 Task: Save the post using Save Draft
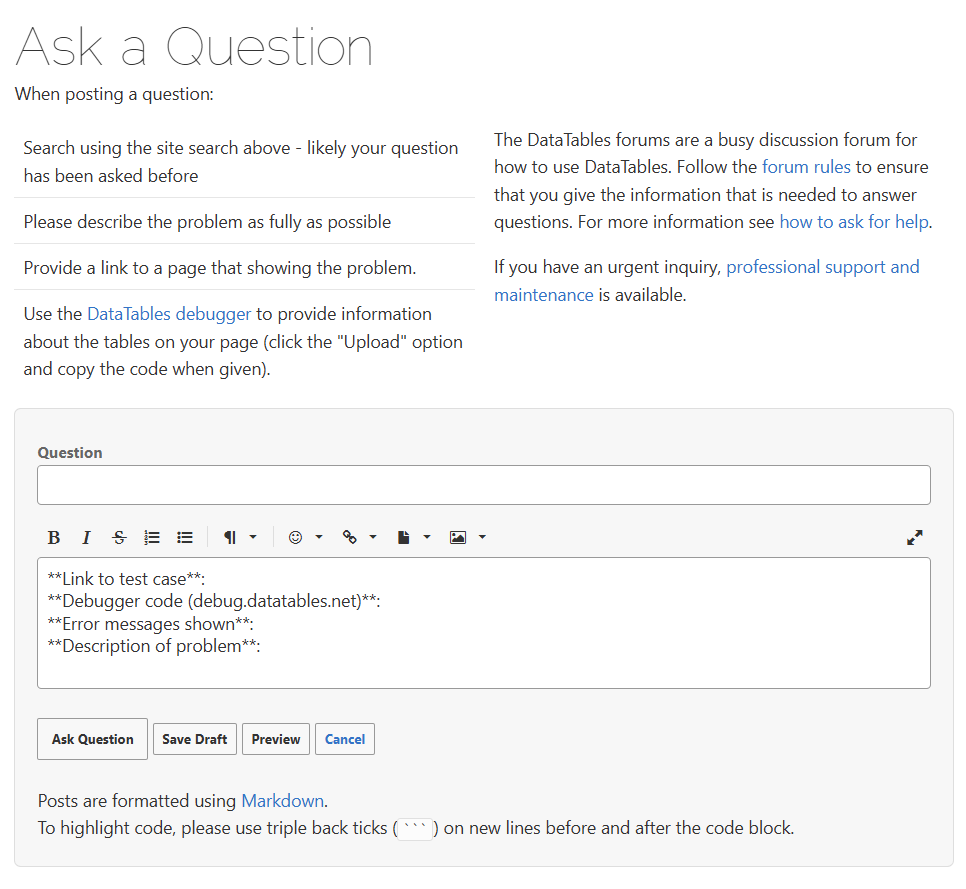tap(195, 740)
